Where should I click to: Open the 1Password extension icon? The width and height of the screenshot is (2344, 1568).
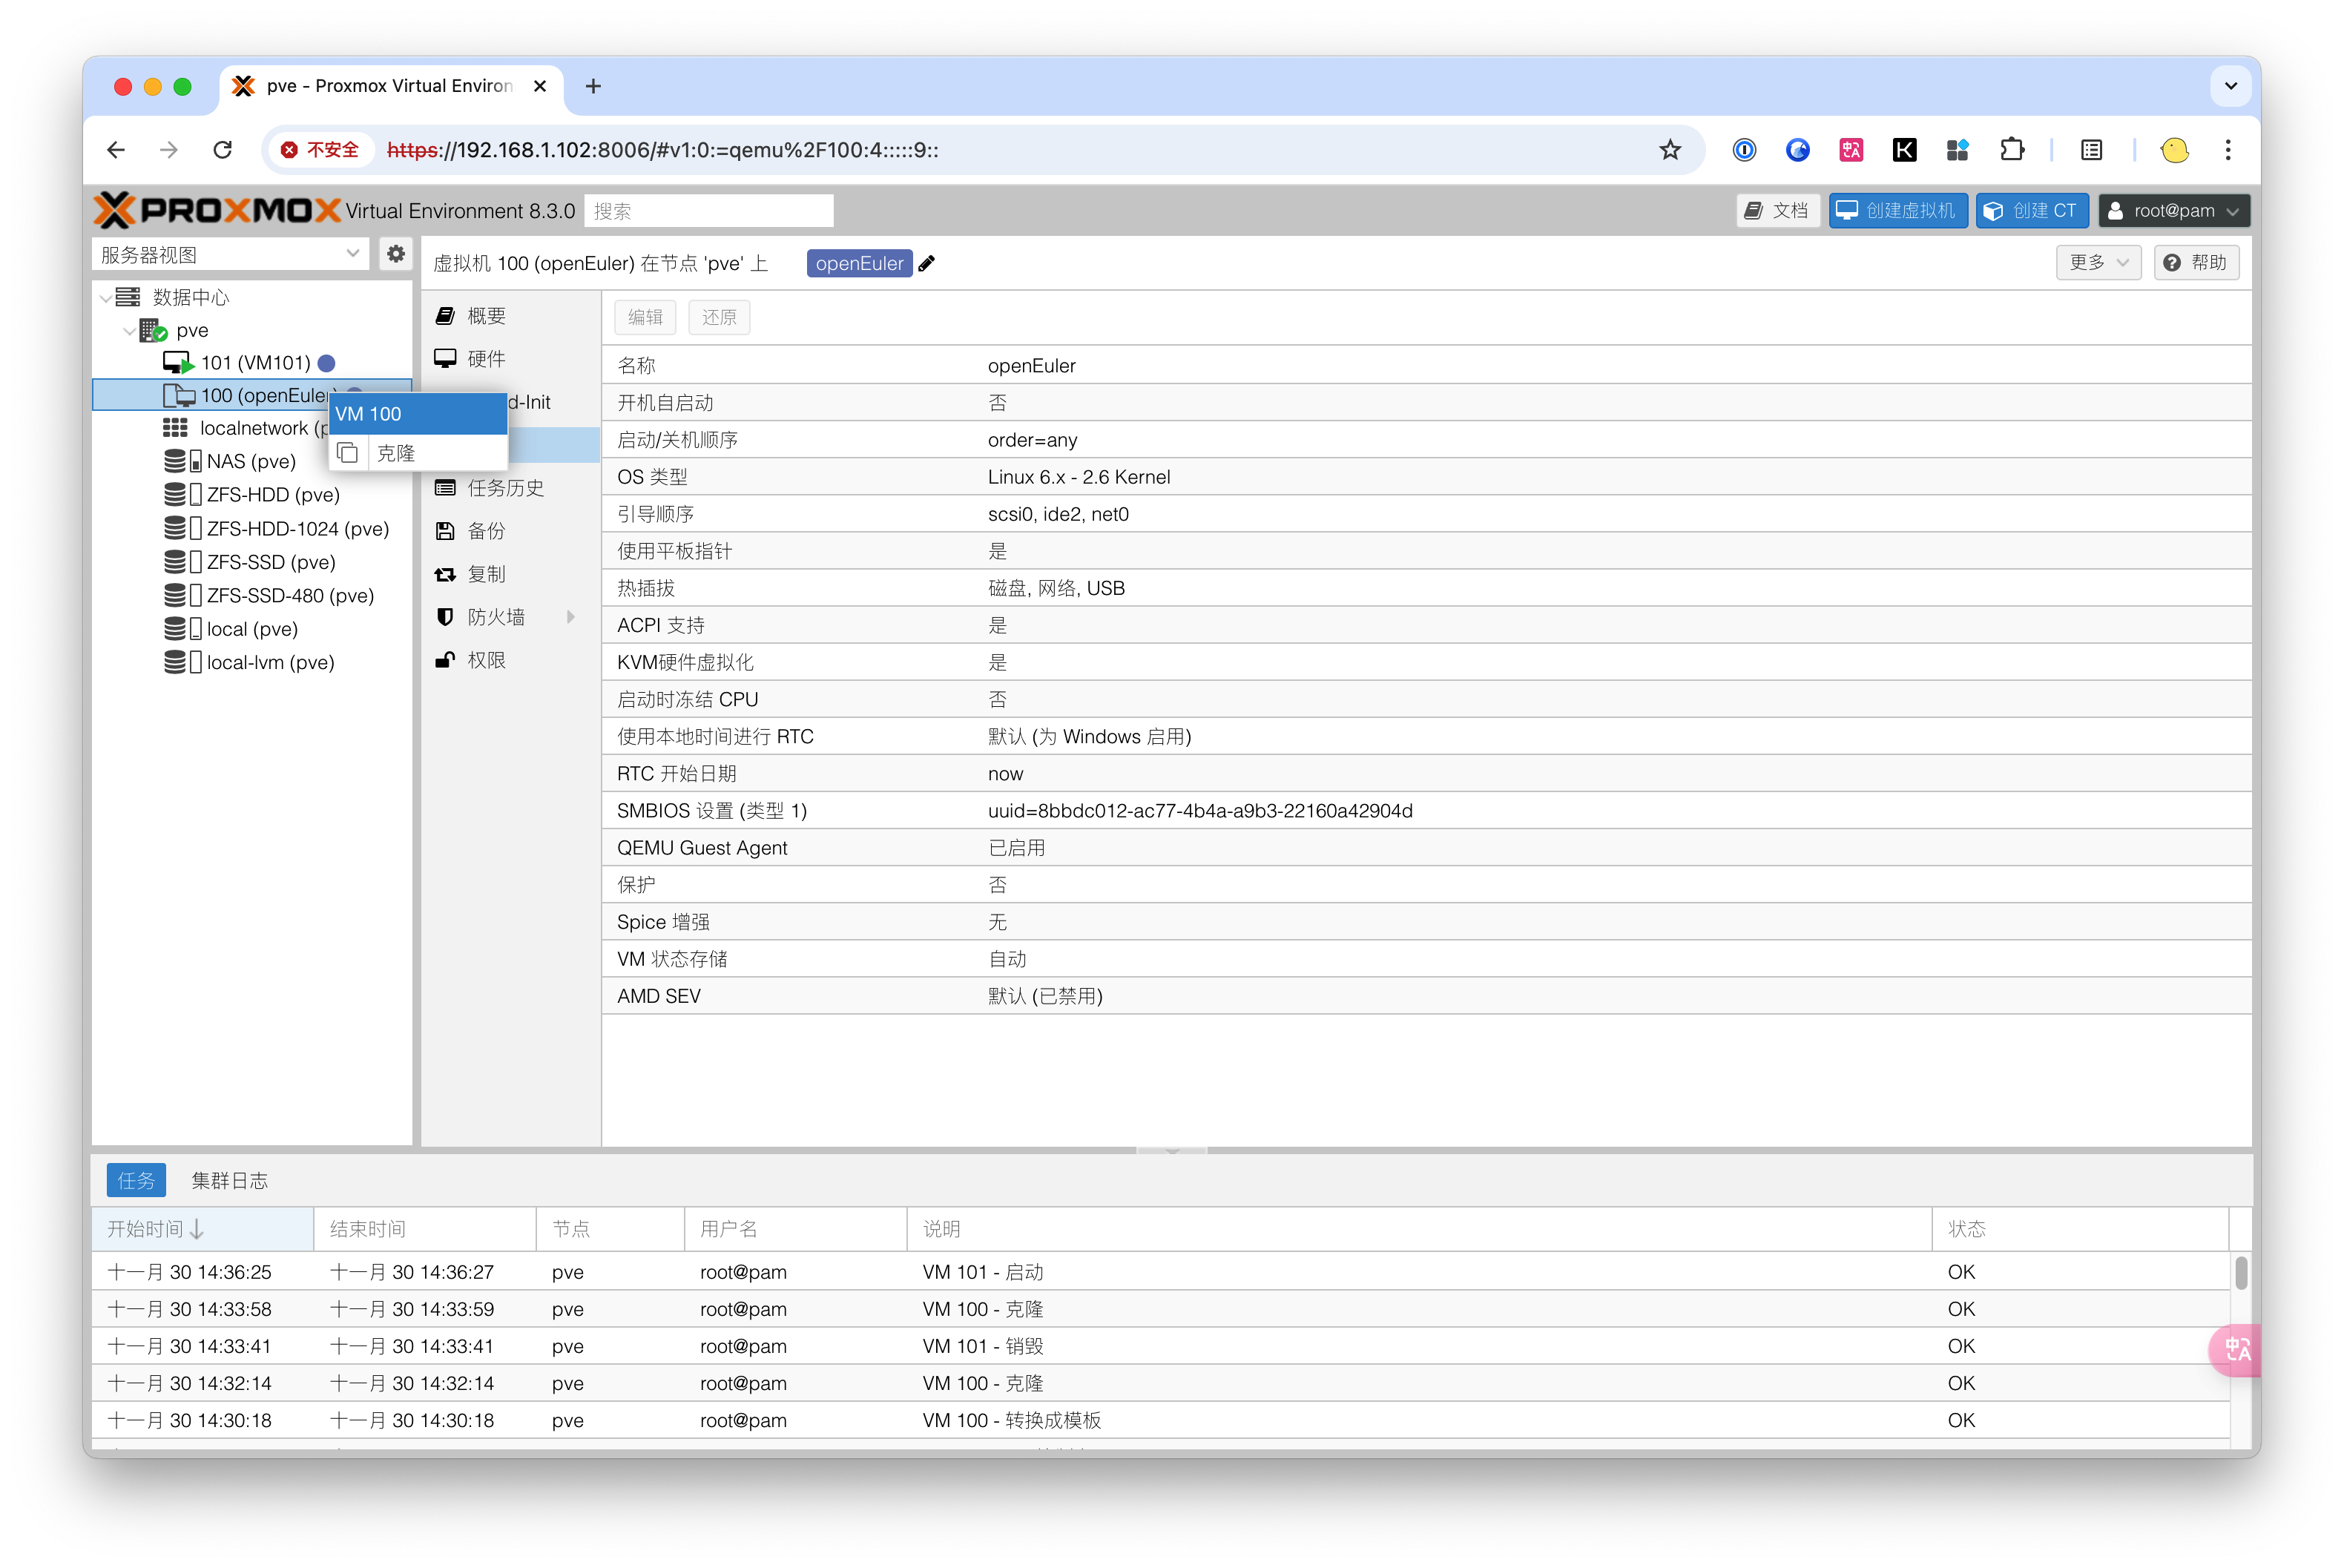pyautogui.click(x=1744, y=150)
